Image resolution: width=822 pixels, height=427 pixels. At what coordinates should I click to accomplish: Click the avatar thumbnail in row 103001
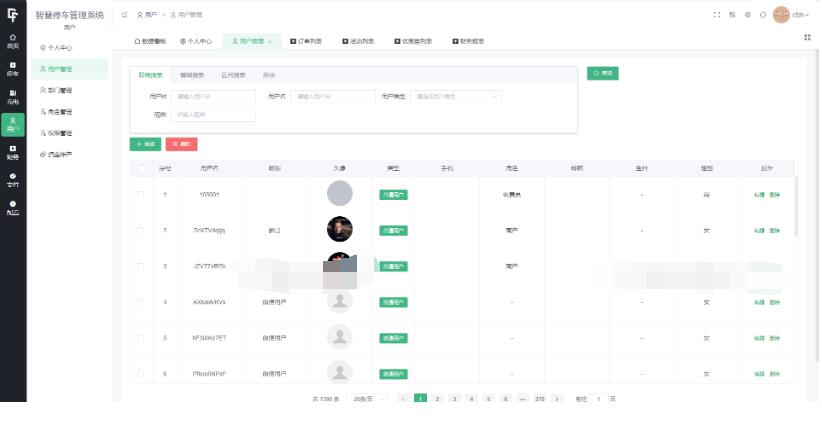340,193
